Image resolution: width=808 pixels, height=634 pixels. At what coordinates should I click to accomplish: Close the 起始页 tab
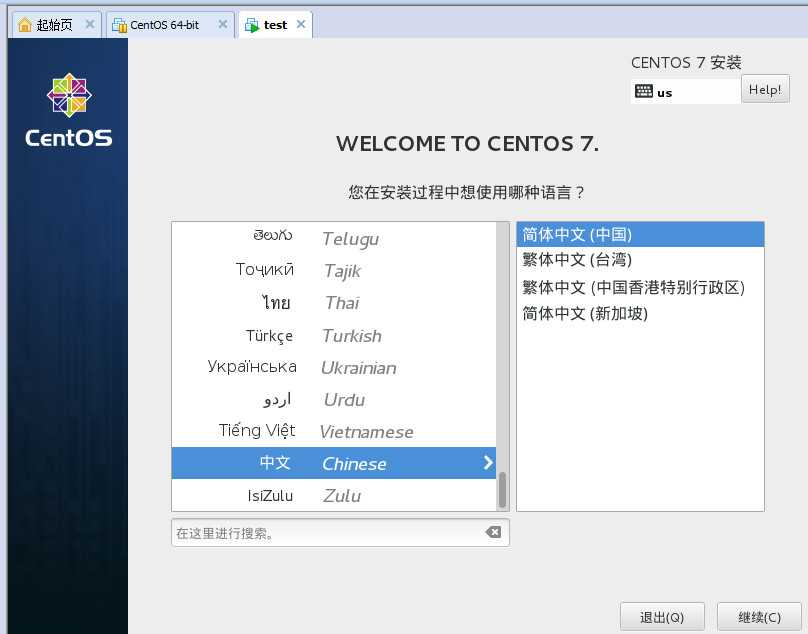90,24
